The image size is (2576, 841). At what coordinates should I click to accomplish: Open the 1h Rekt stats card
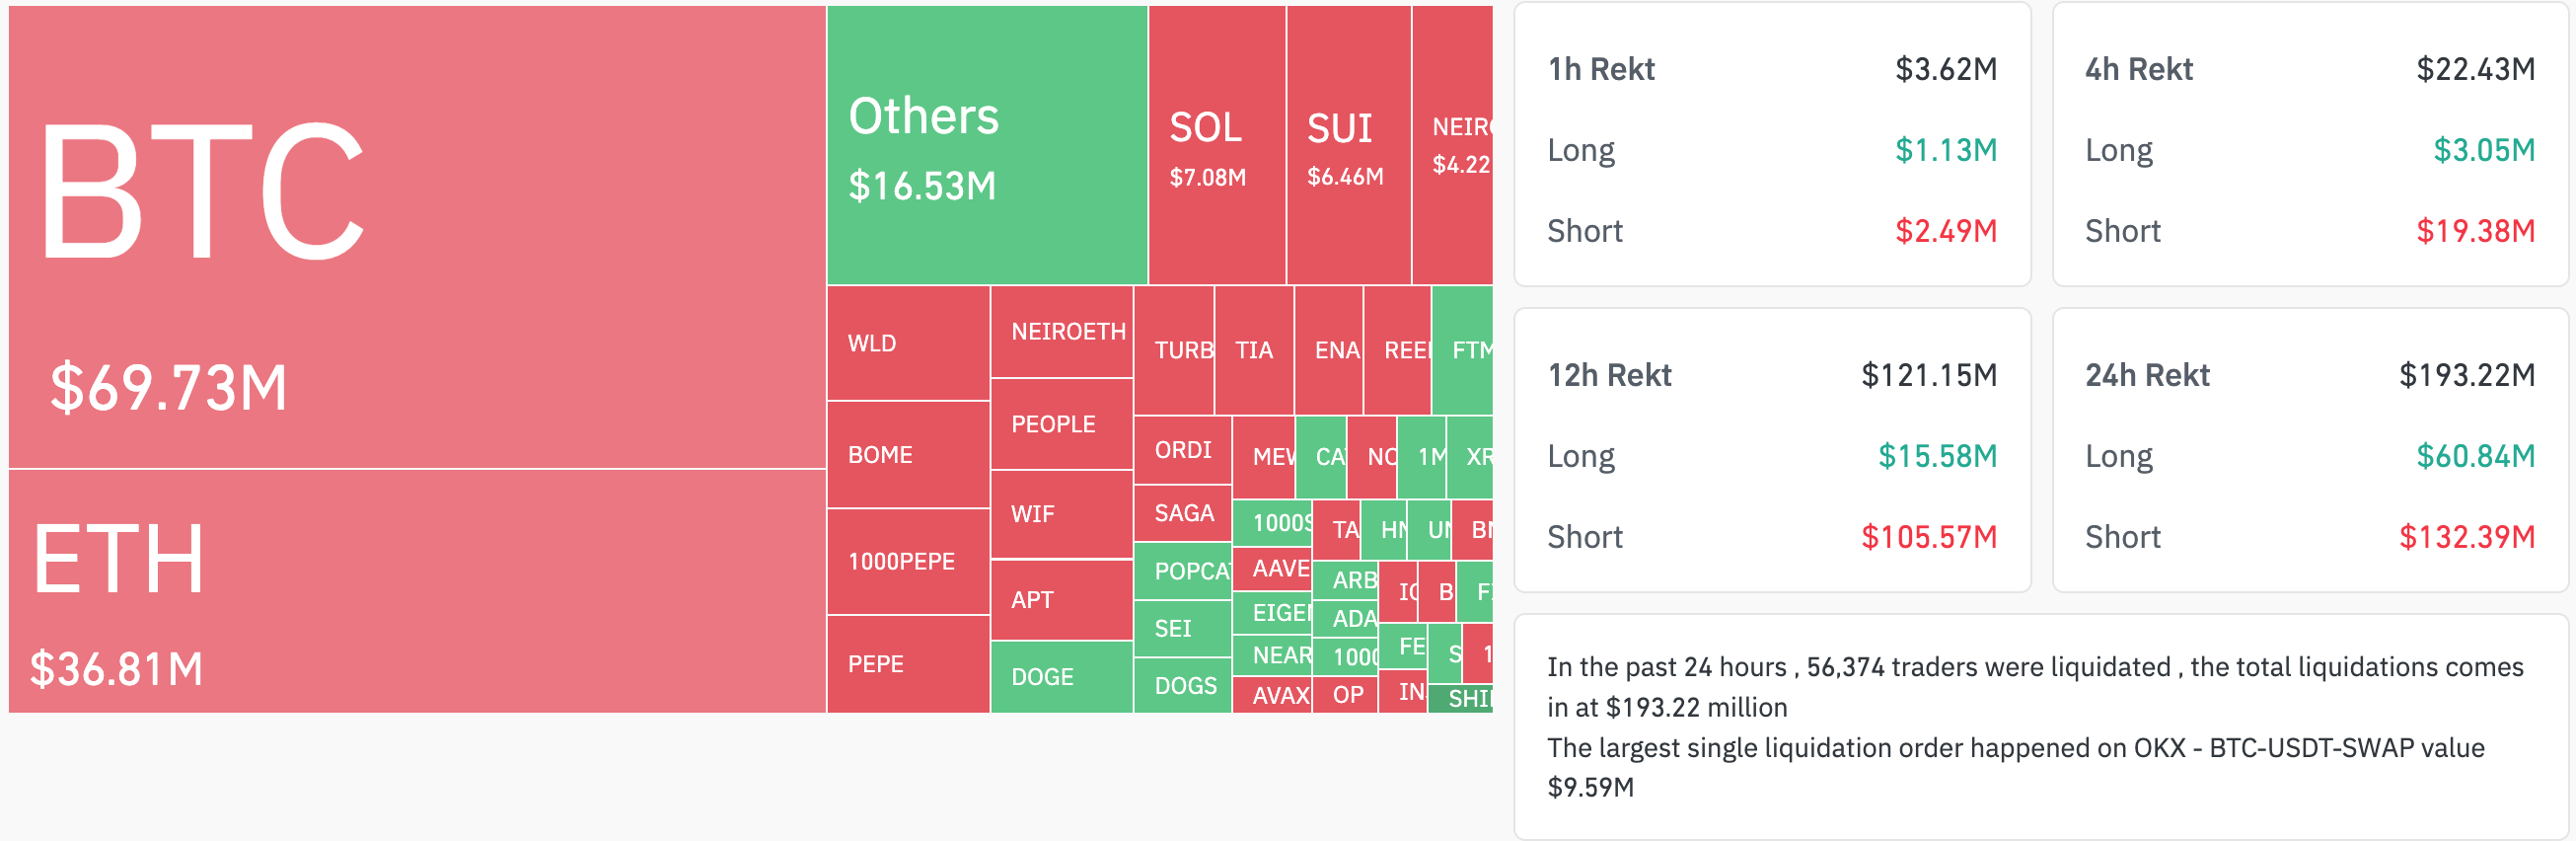click(1772, 145)
